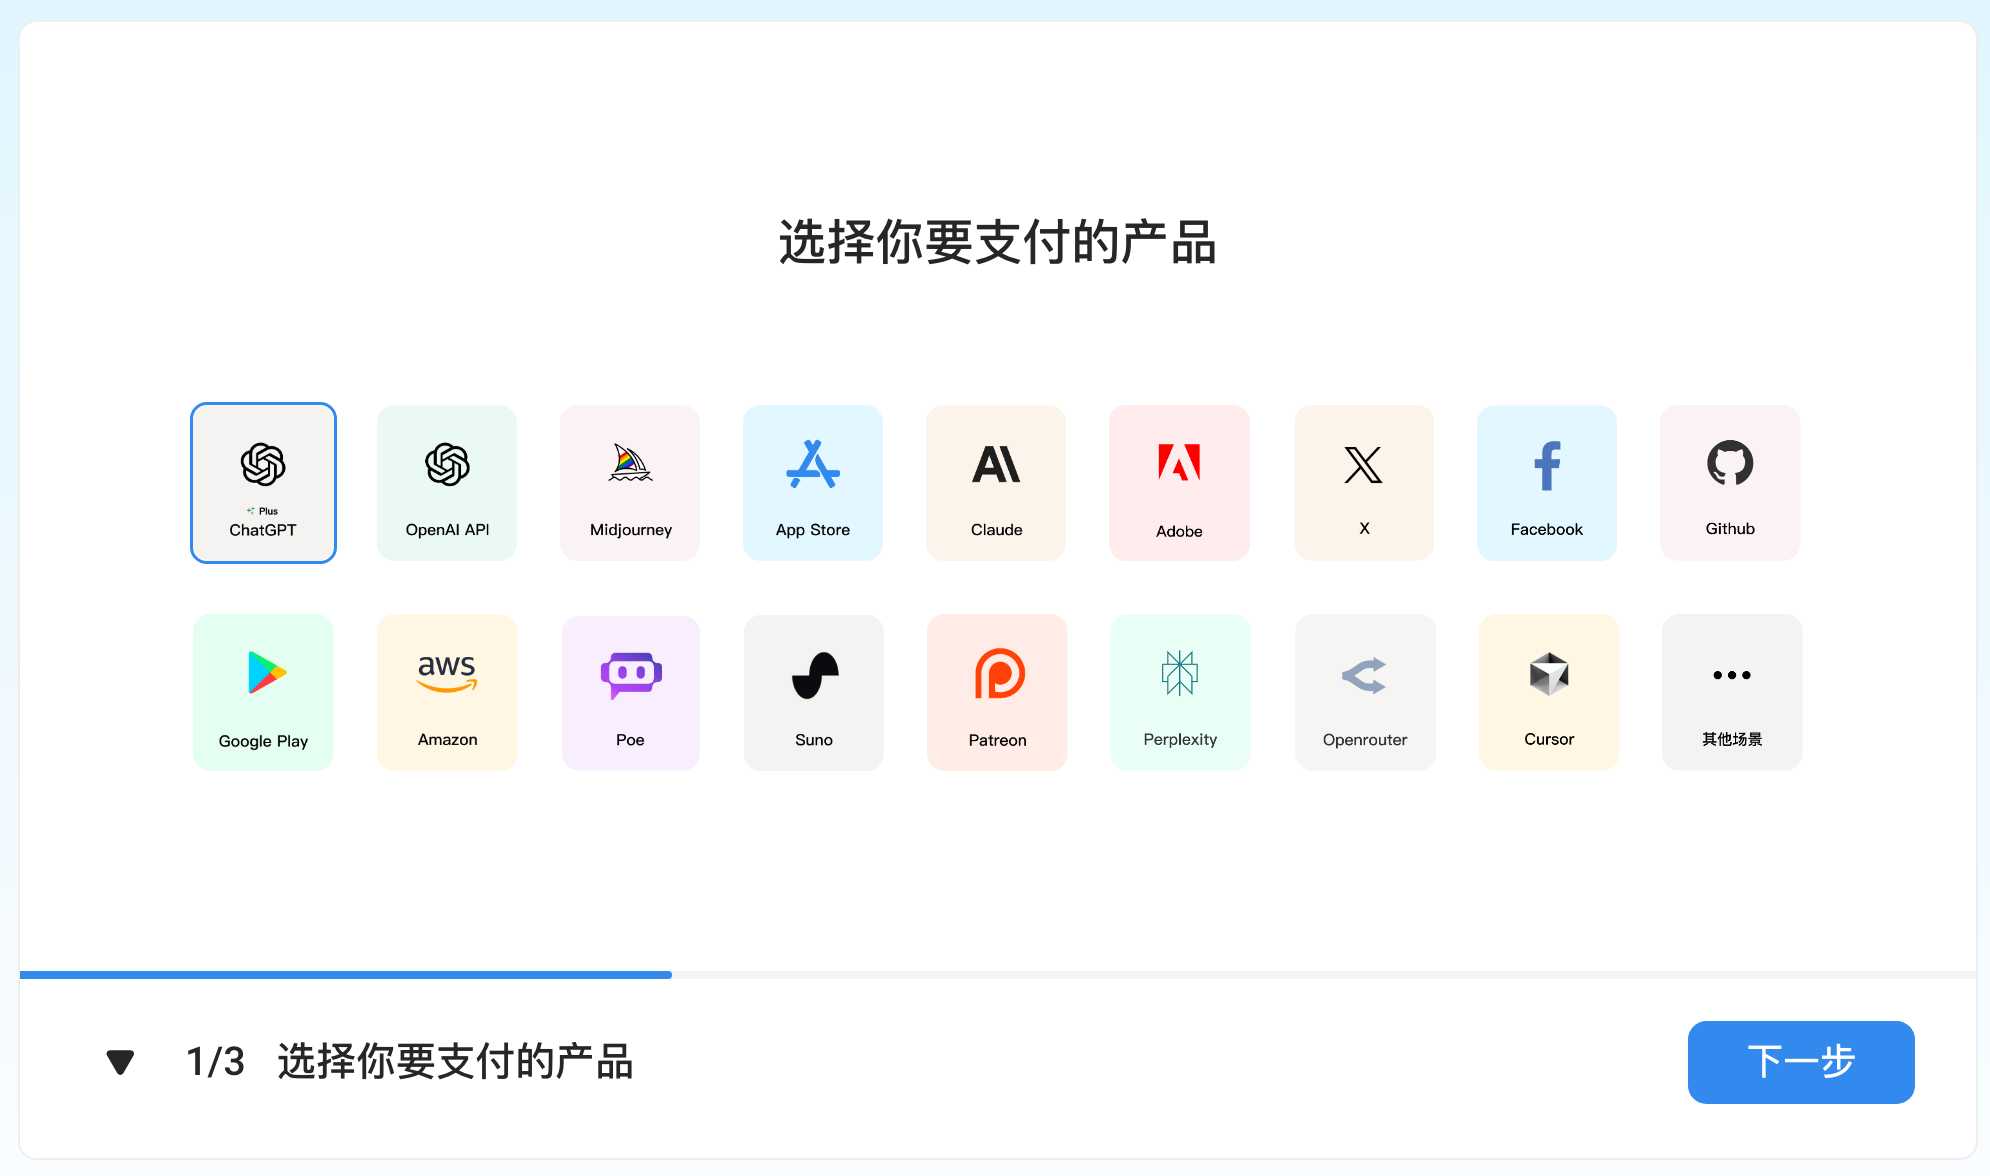Click Suno music product tab

coord(812,692)
